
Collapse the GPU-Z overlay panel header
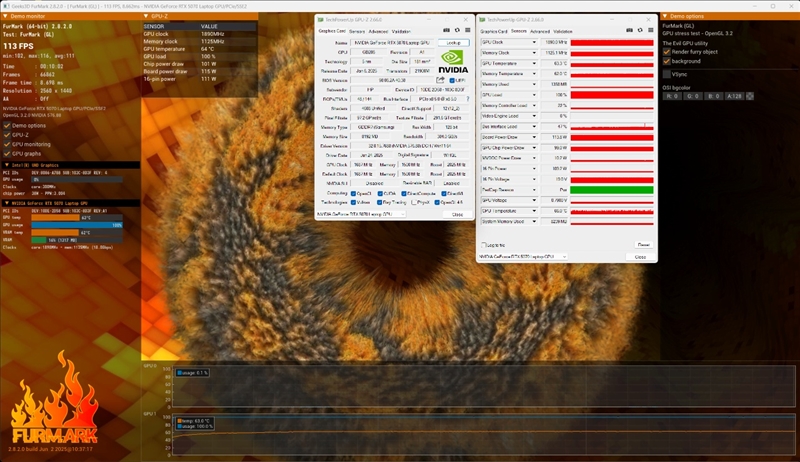146,16
